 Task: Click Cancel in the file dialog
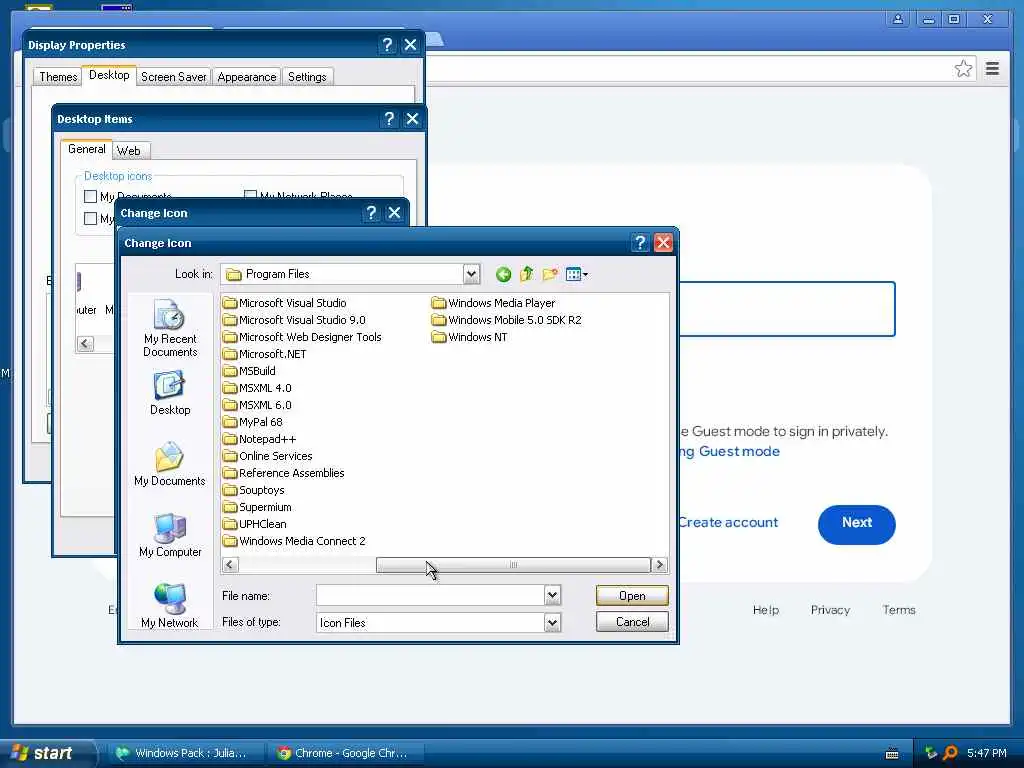pos(632,622)
